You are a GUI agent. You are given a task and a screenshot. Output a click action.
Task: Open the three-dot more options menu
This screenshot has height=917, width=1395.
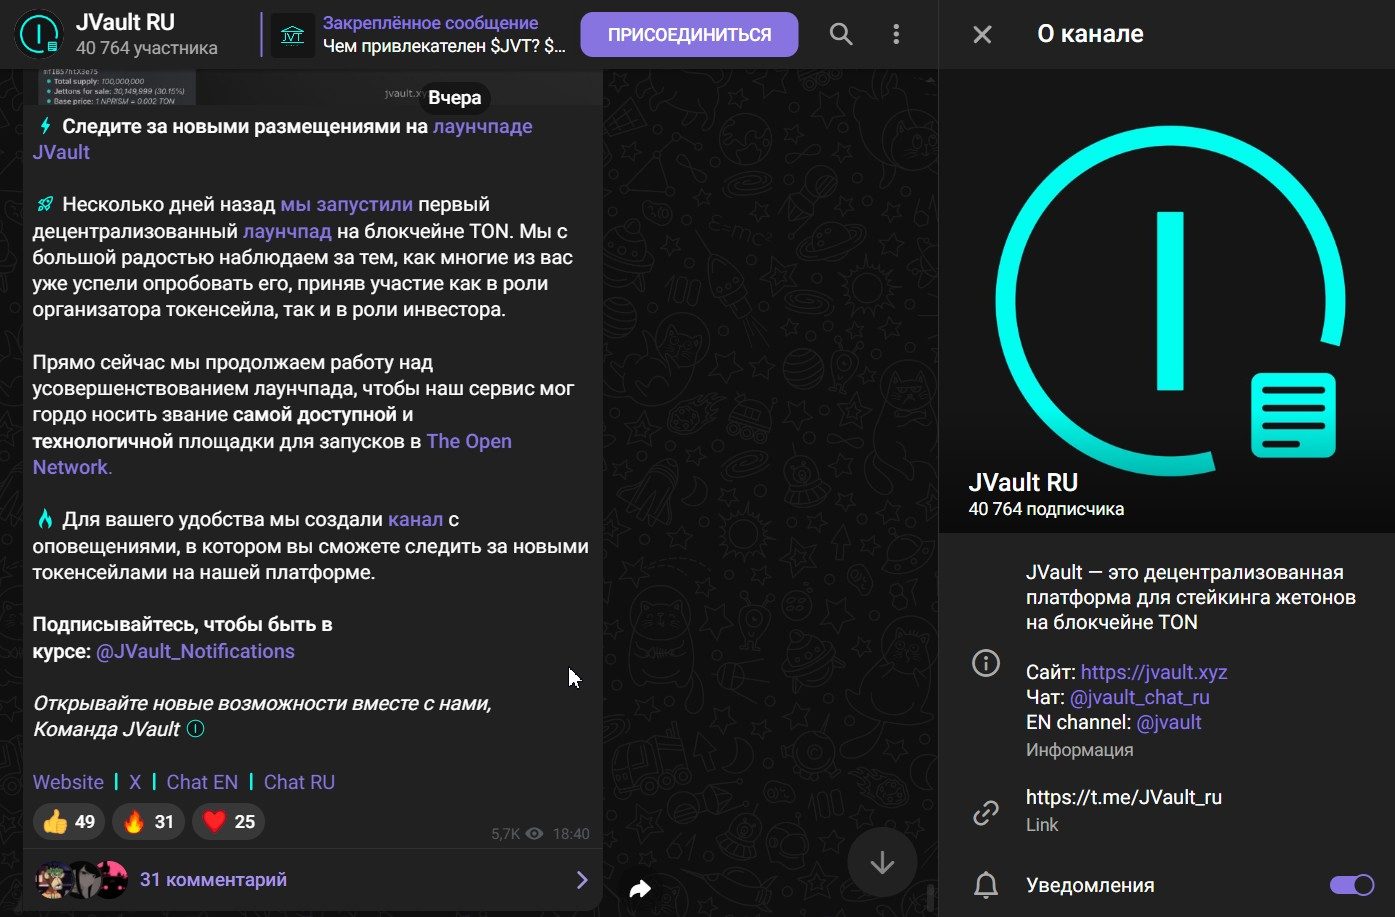(896, 35)
